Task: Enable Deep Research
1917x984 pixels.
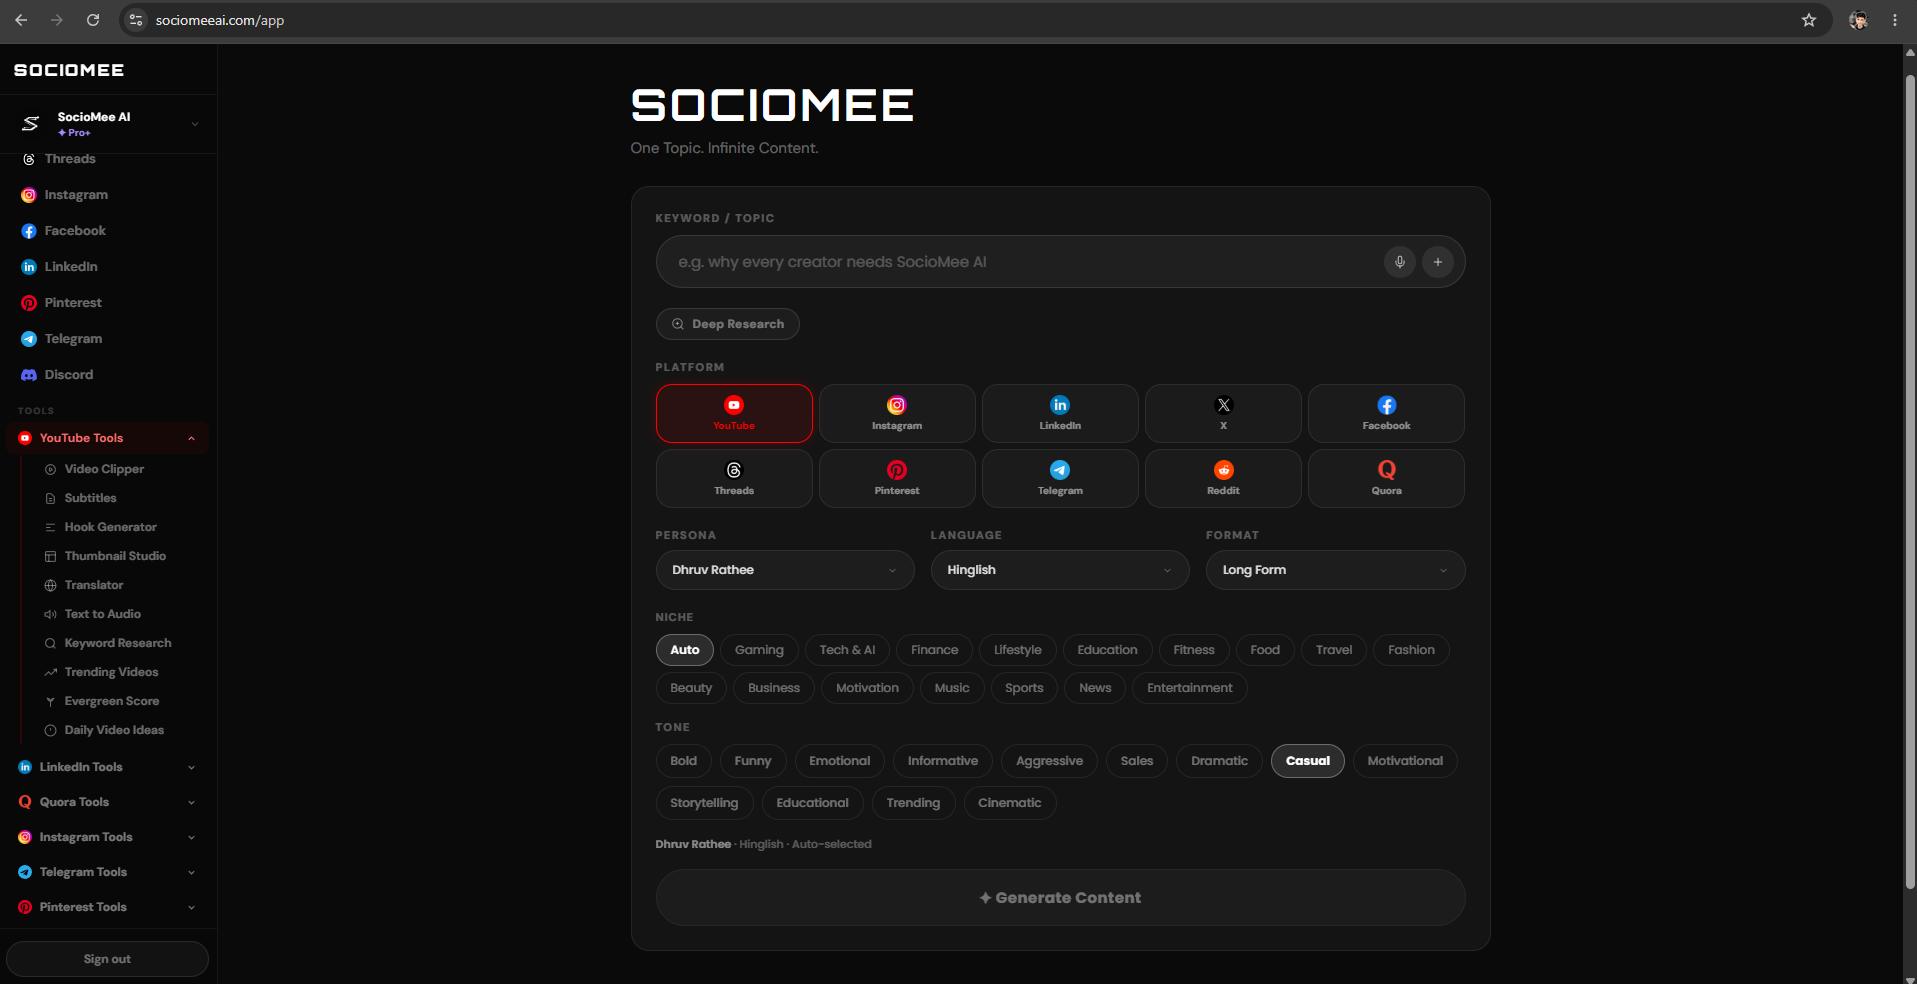Action: point(727,324)
